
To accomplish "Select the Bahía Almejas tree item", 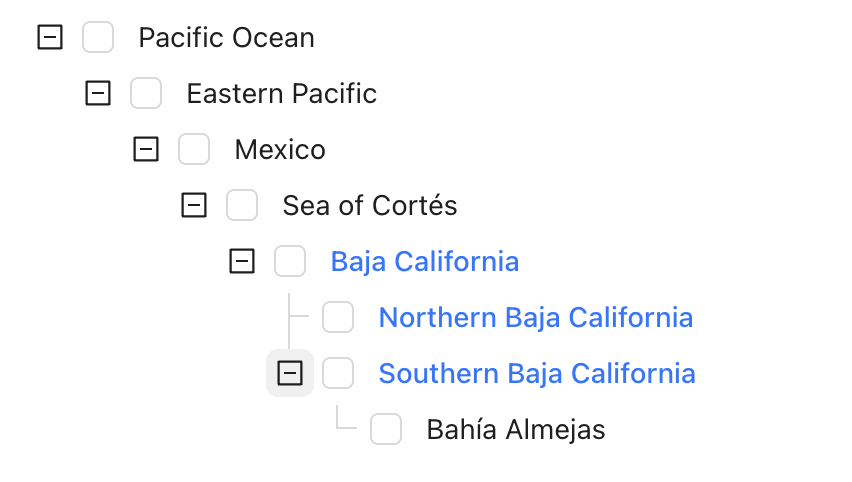I will [516, 430].
